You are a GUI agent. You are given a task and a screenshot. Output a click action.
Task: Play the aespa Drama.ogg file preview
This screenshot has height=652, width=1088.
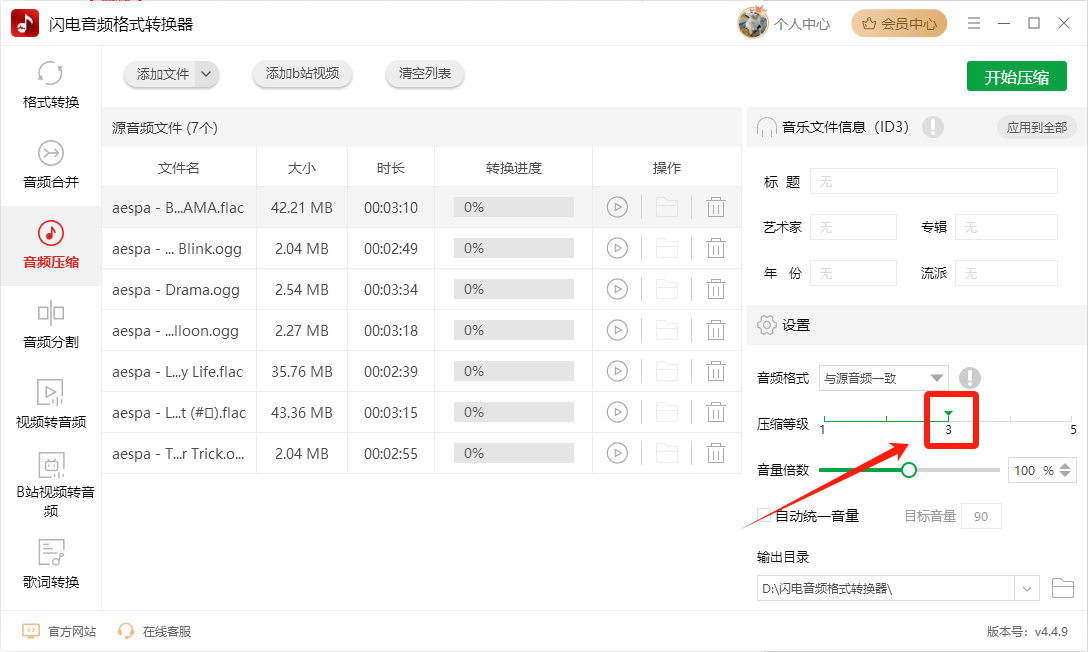point(617,289)
